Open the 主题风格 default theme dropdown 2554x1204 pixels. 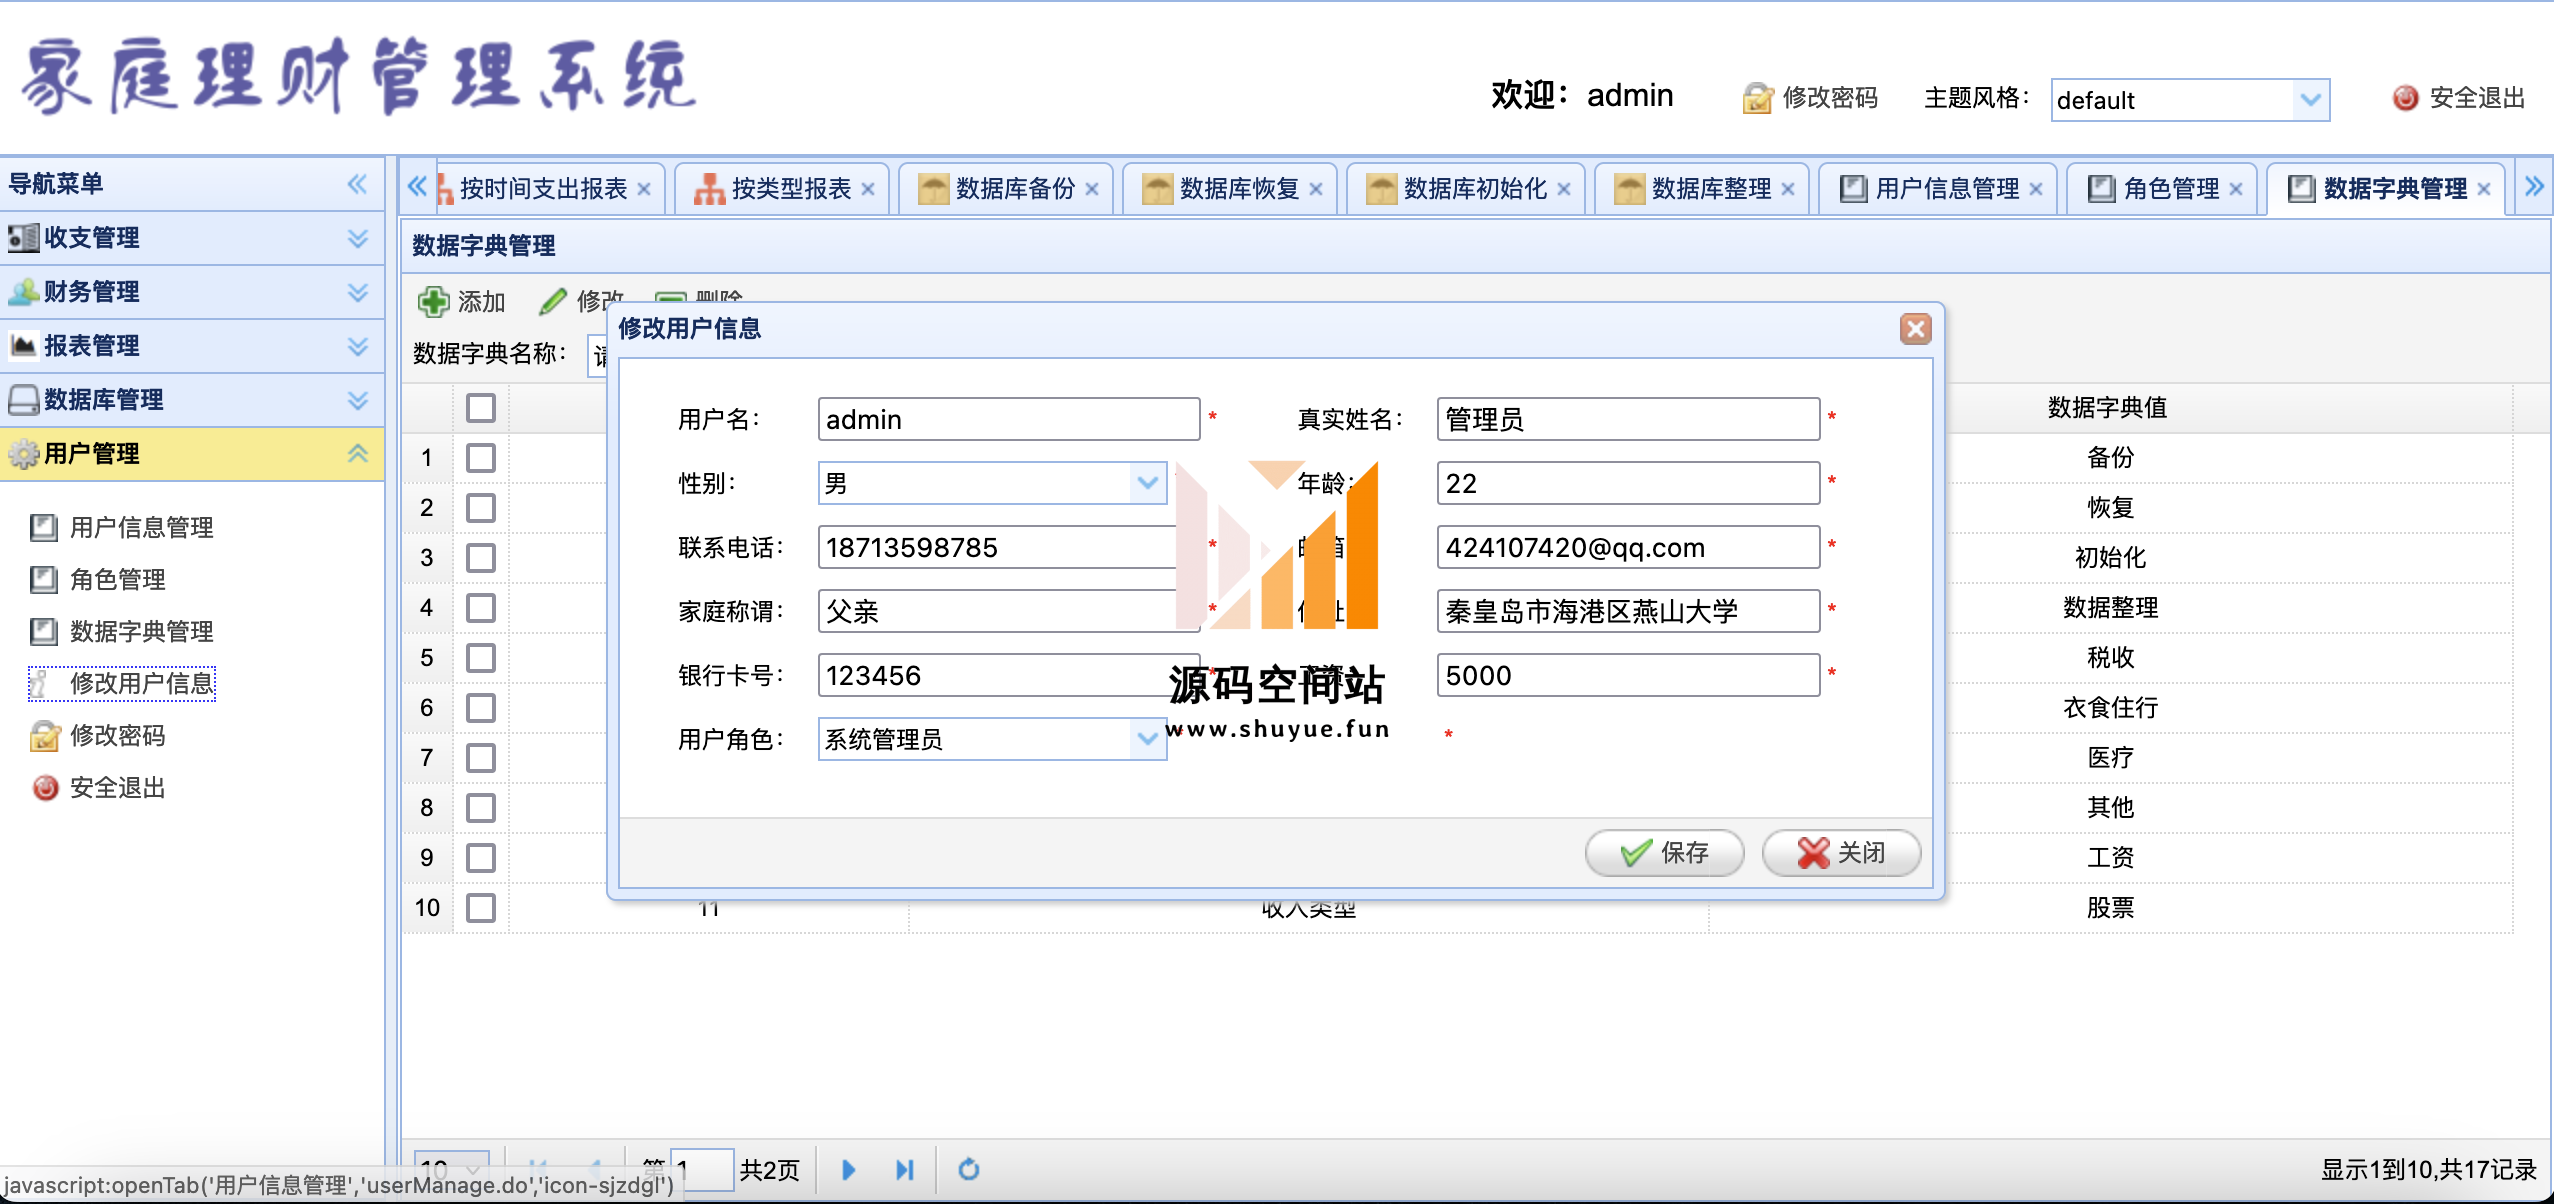(2309, 100)
